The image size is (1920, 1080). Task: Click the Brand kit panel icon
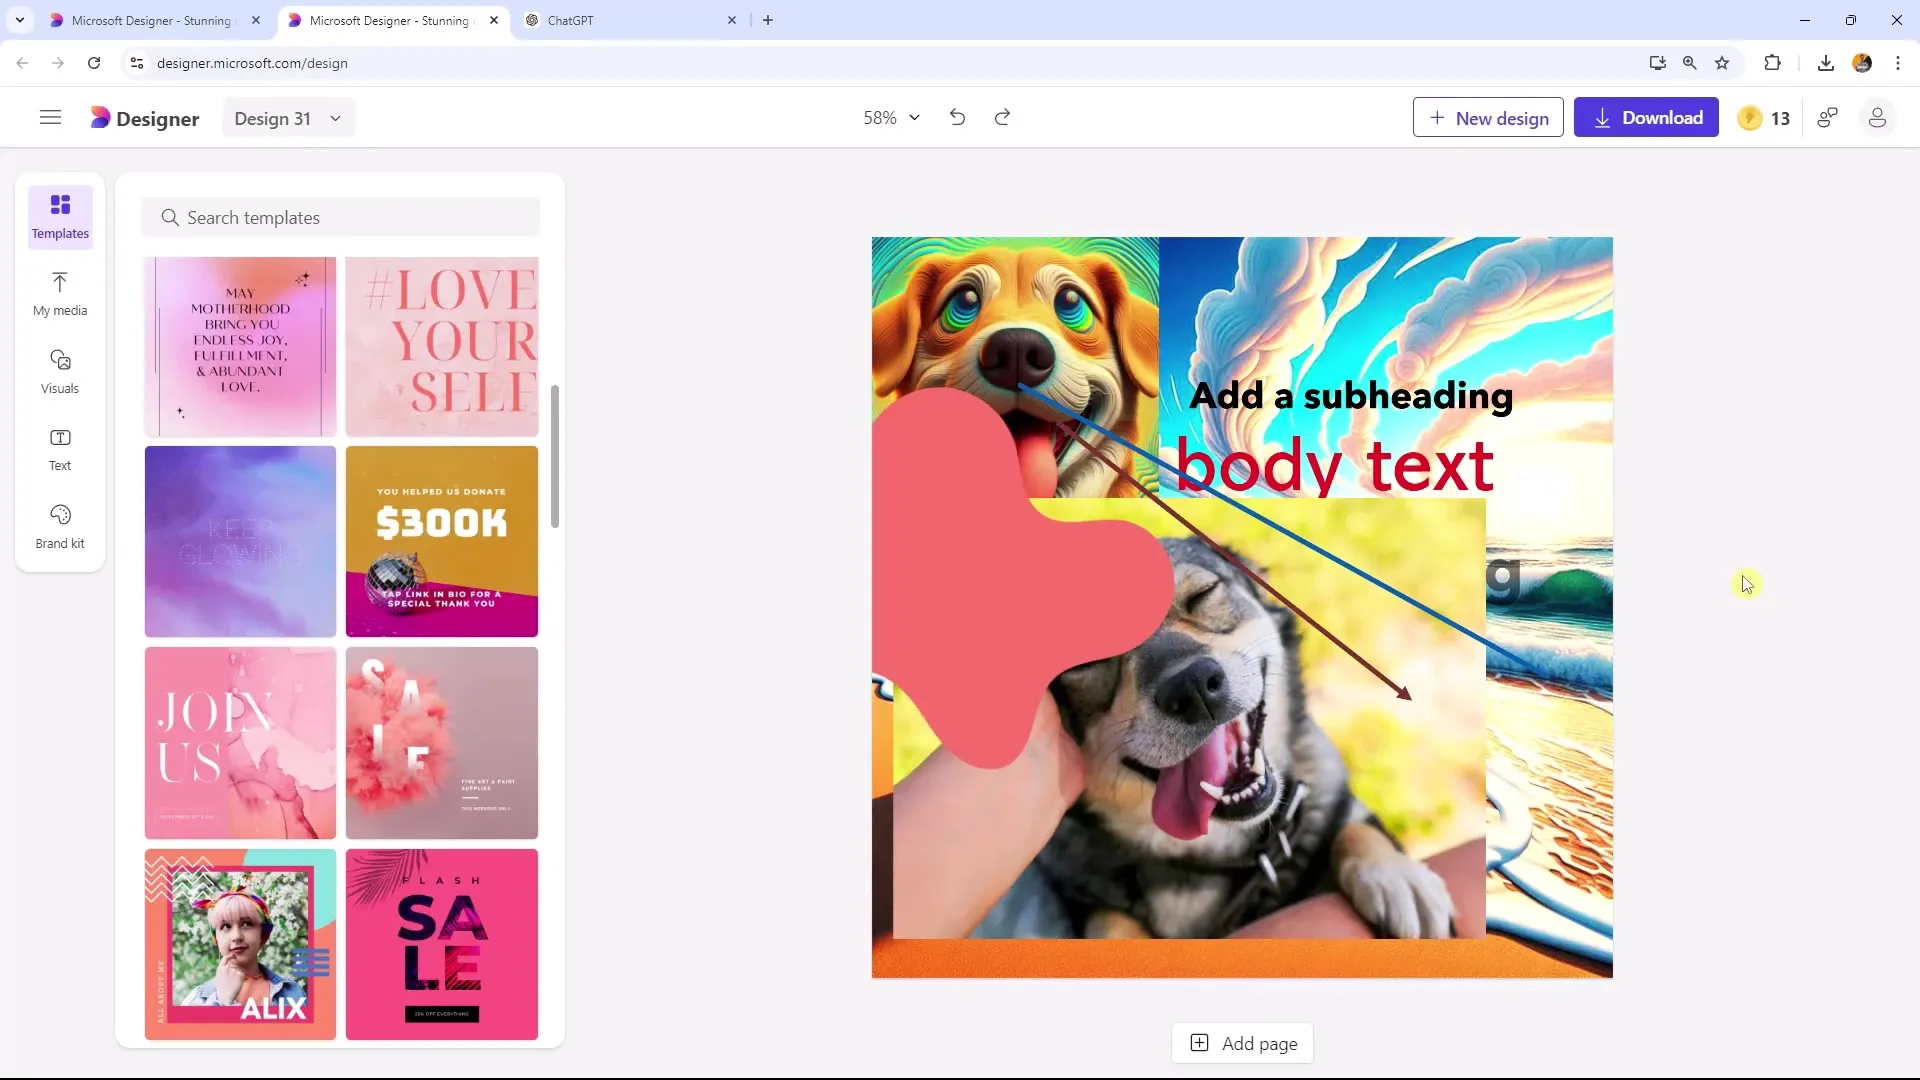pyautogui.click(x=59, y=525)
